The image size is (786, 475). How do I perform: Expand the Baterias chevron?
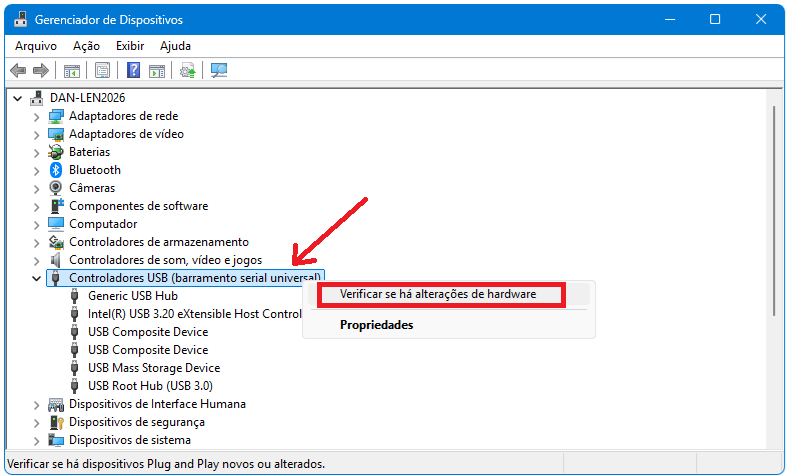pos(36,153)
